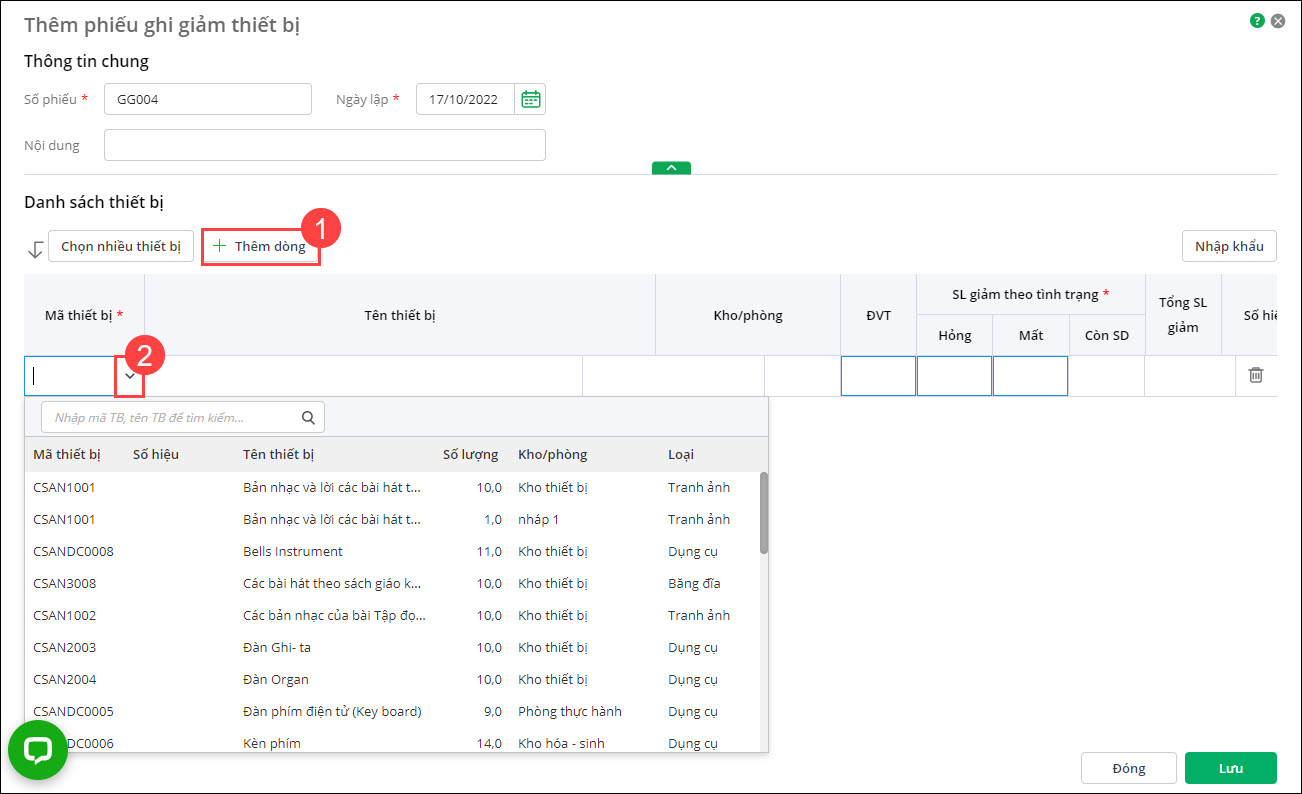This screenshot has height=794, width=1302.
Task: Click the Mất quantity cell
Action: pos(1030,376)
